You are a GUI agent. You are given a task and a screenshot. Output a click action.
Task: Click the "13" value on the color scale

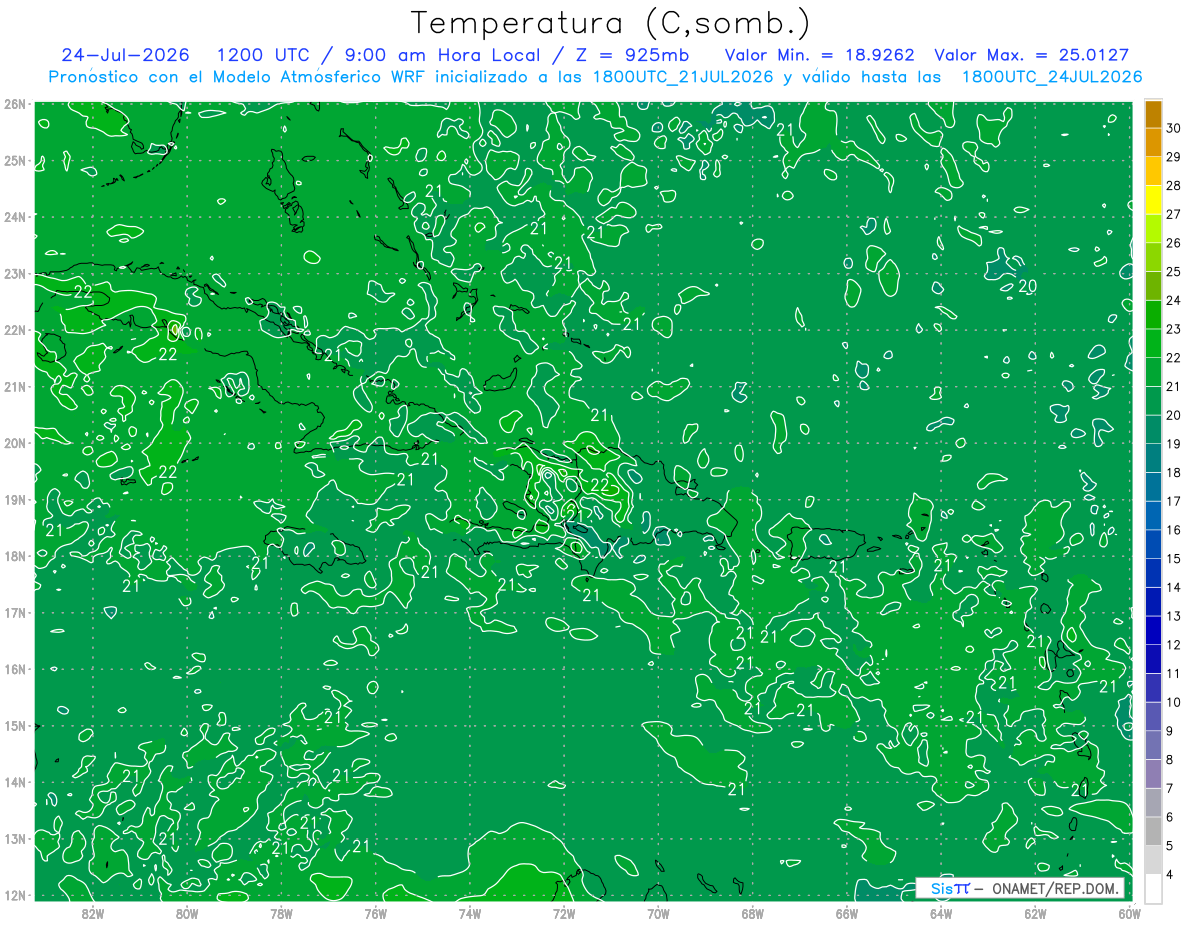(x=1173, y=616)
